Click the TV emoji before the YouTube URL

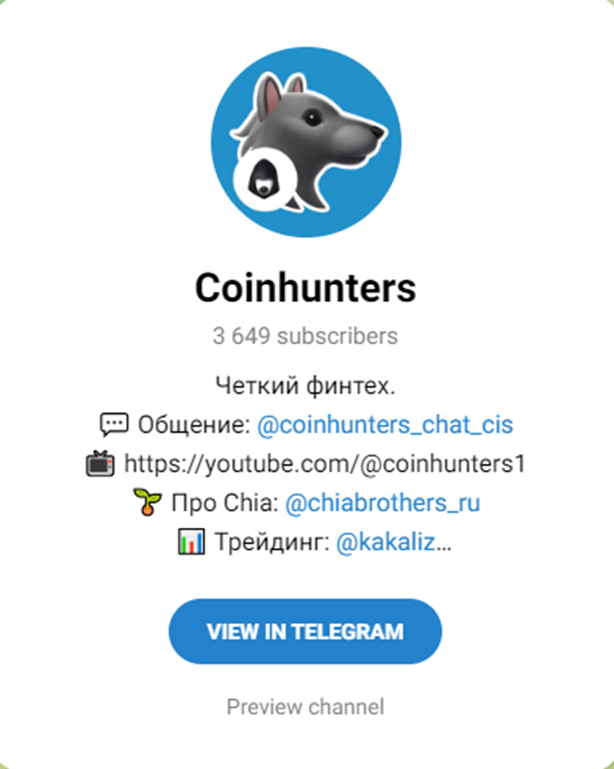click(x=101, y=463)
